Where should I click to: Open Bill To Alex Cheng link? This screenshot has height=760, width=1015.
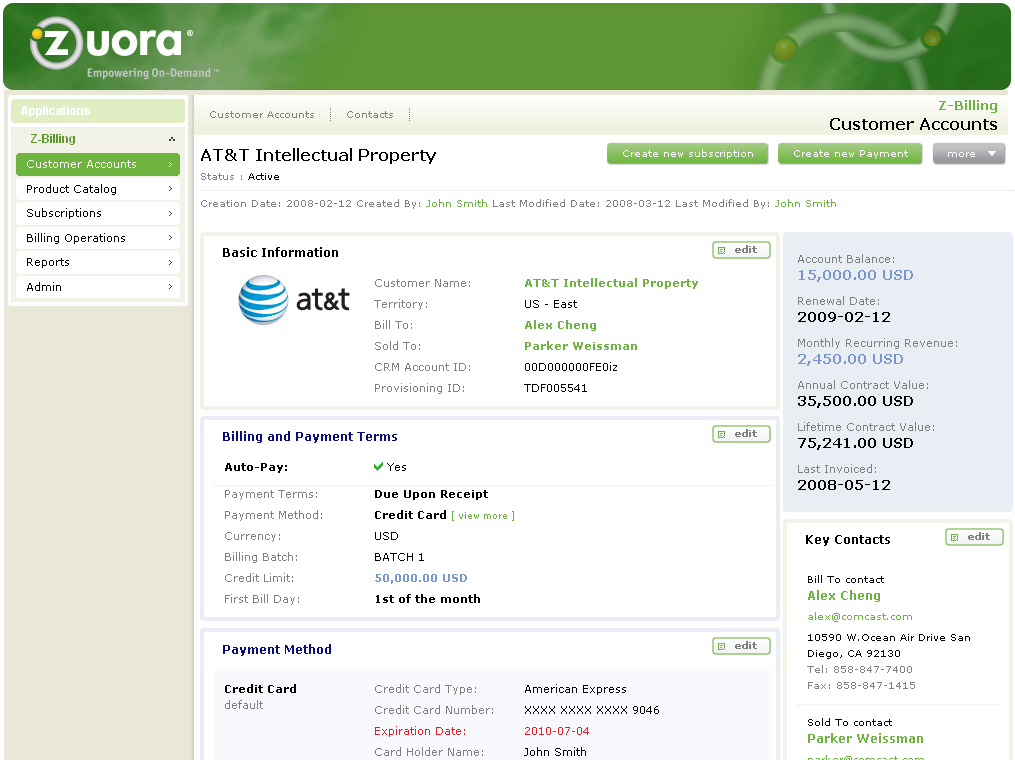561,325
